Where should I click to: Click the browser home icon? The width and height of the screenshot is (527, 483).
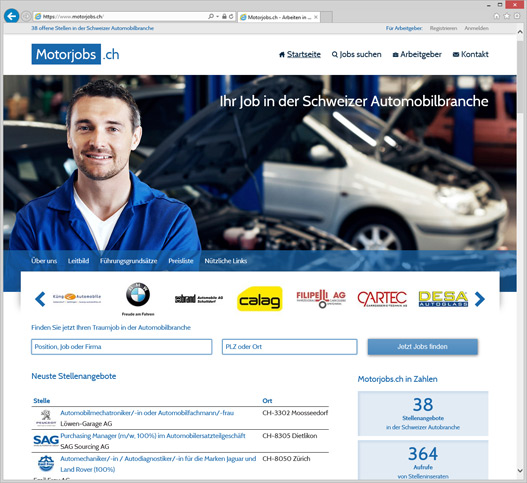point(496,16)
